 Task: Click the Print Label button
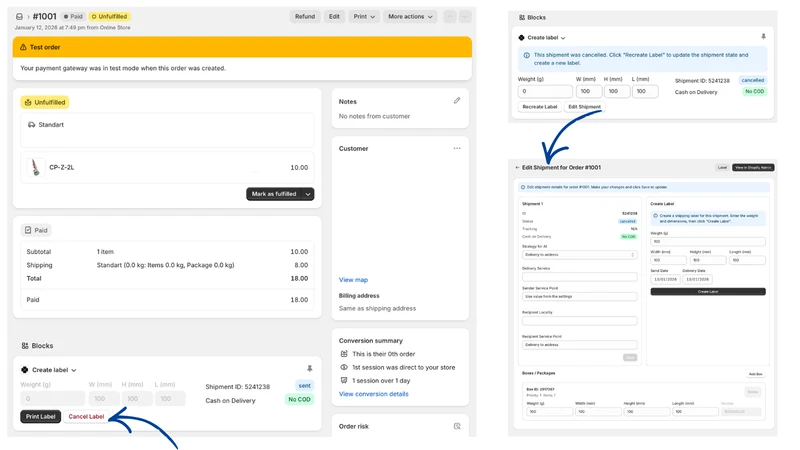(40, 416)
